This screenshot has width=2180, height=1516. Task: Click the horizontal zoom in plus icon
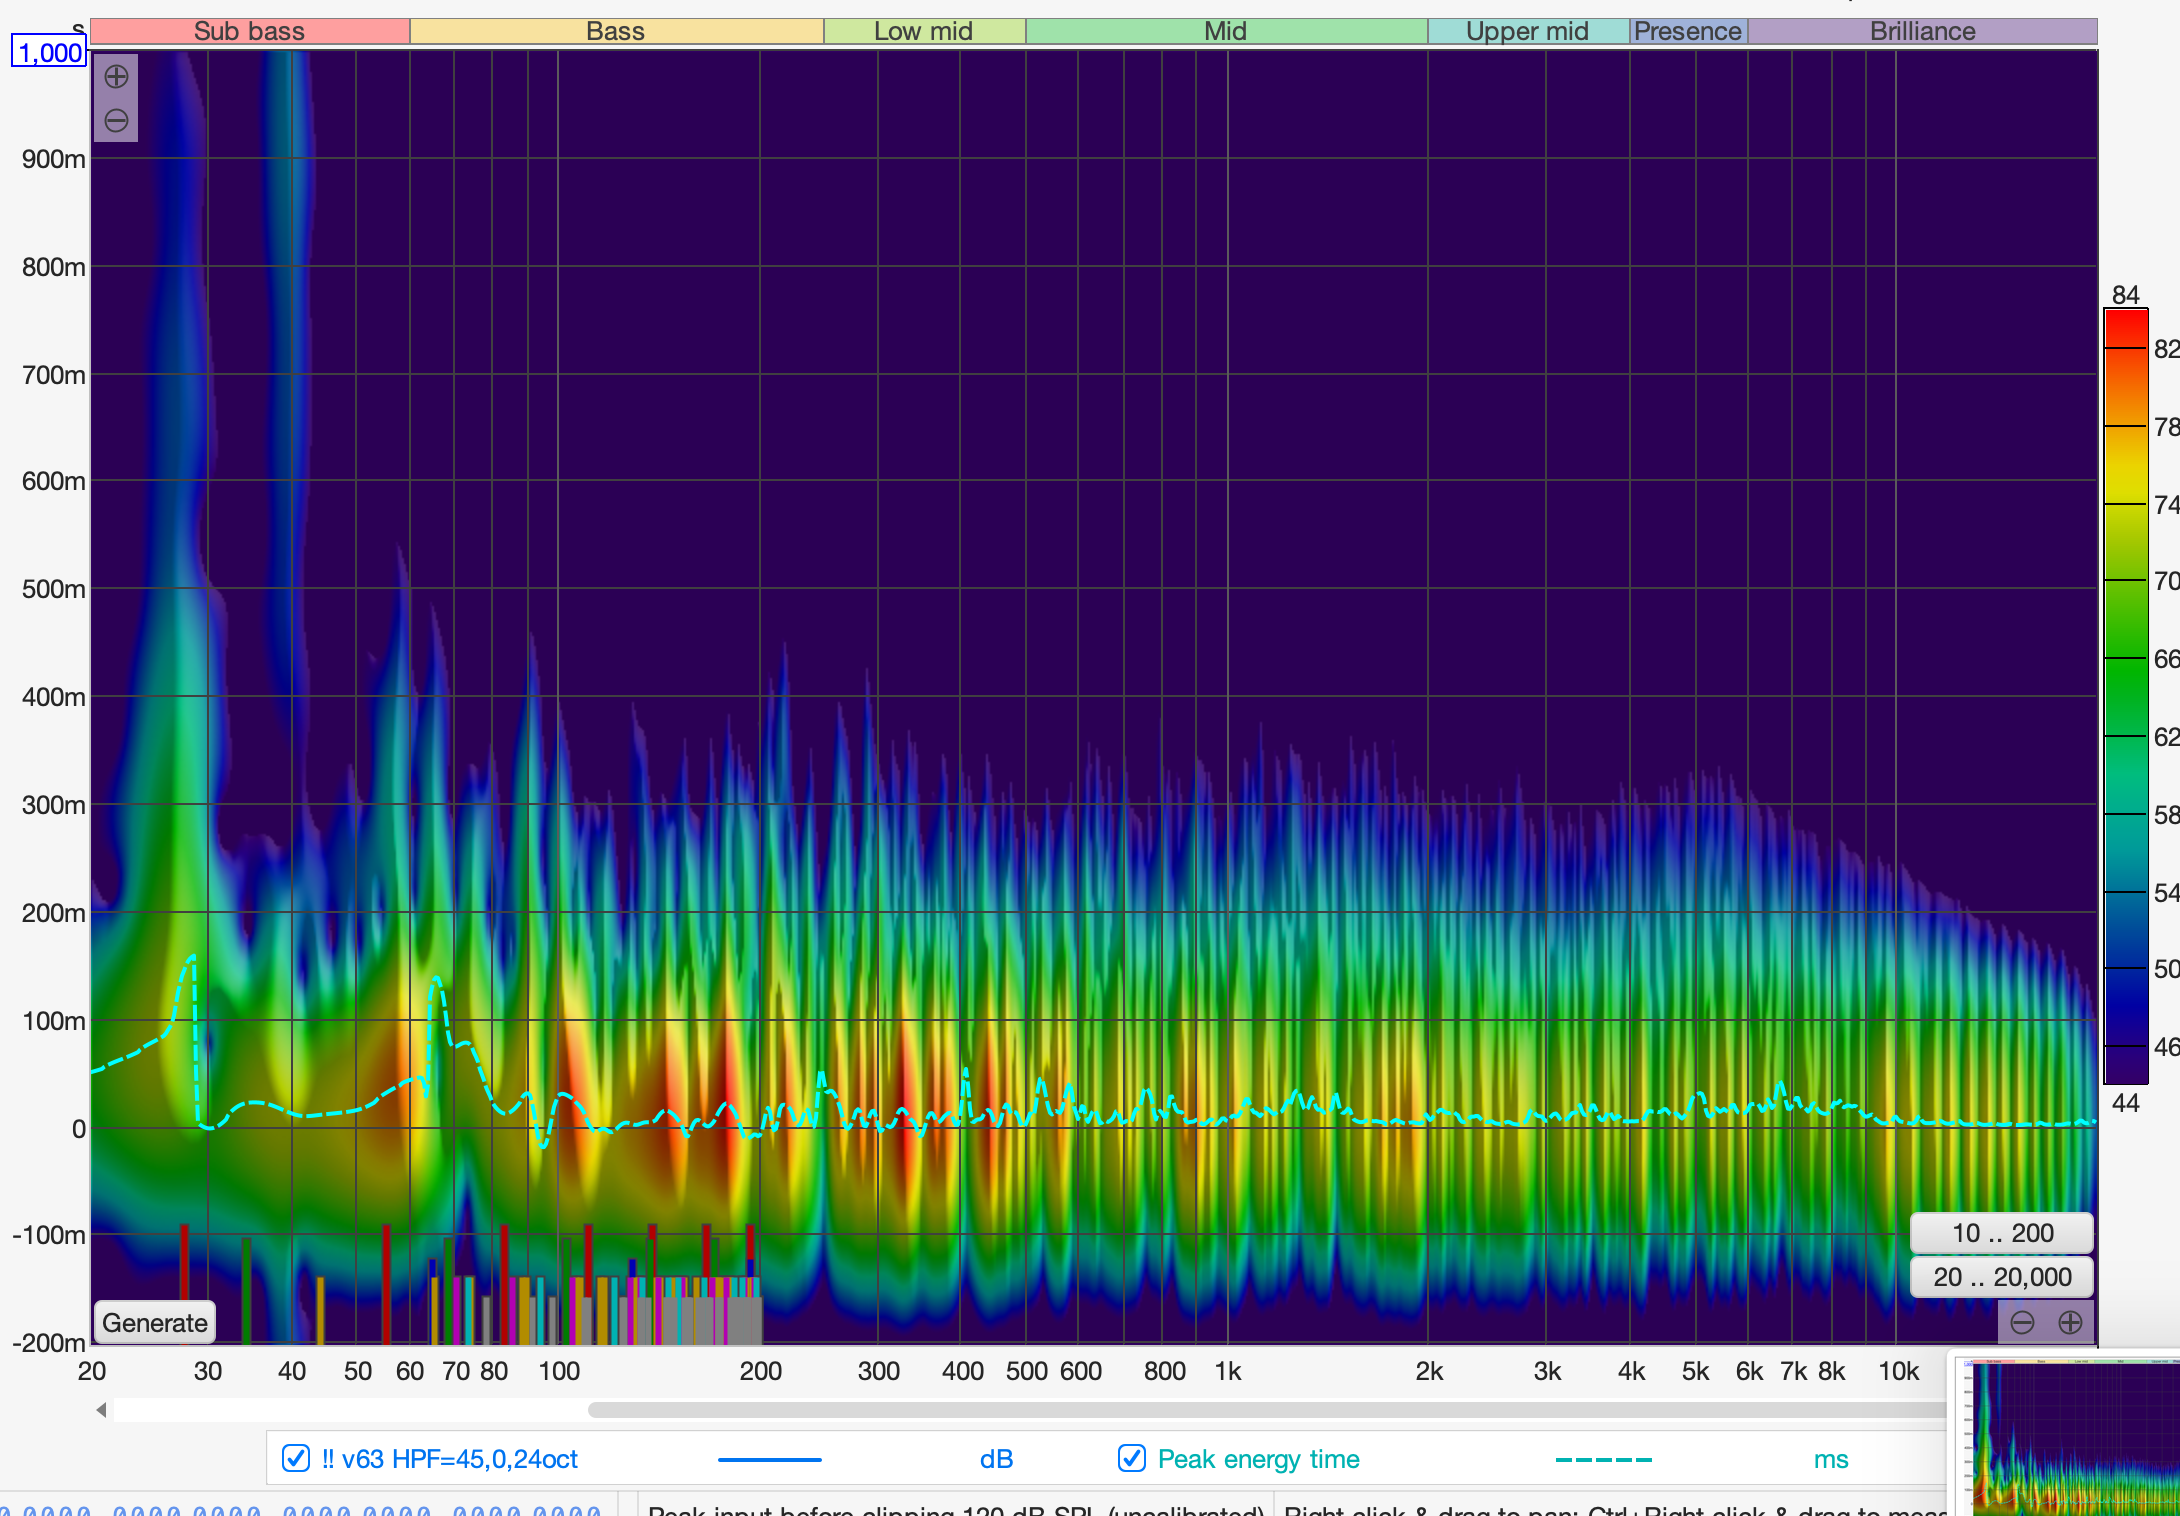[x=2070, y=1323]
